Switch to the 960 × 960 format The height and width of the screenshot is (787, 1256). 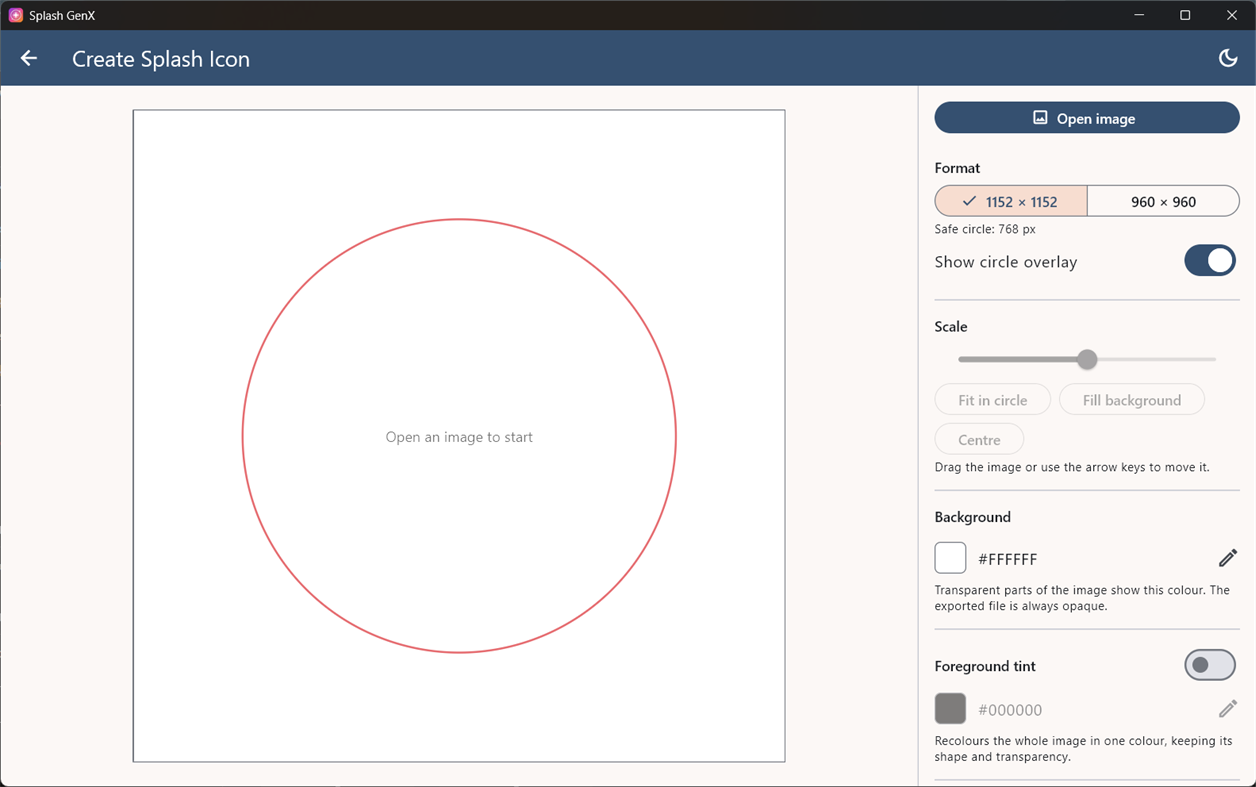[x=1163, y=201]
